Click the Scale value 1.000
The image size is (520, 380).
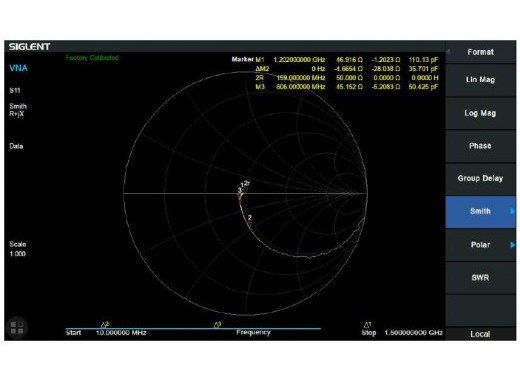[x=17, y=254]
